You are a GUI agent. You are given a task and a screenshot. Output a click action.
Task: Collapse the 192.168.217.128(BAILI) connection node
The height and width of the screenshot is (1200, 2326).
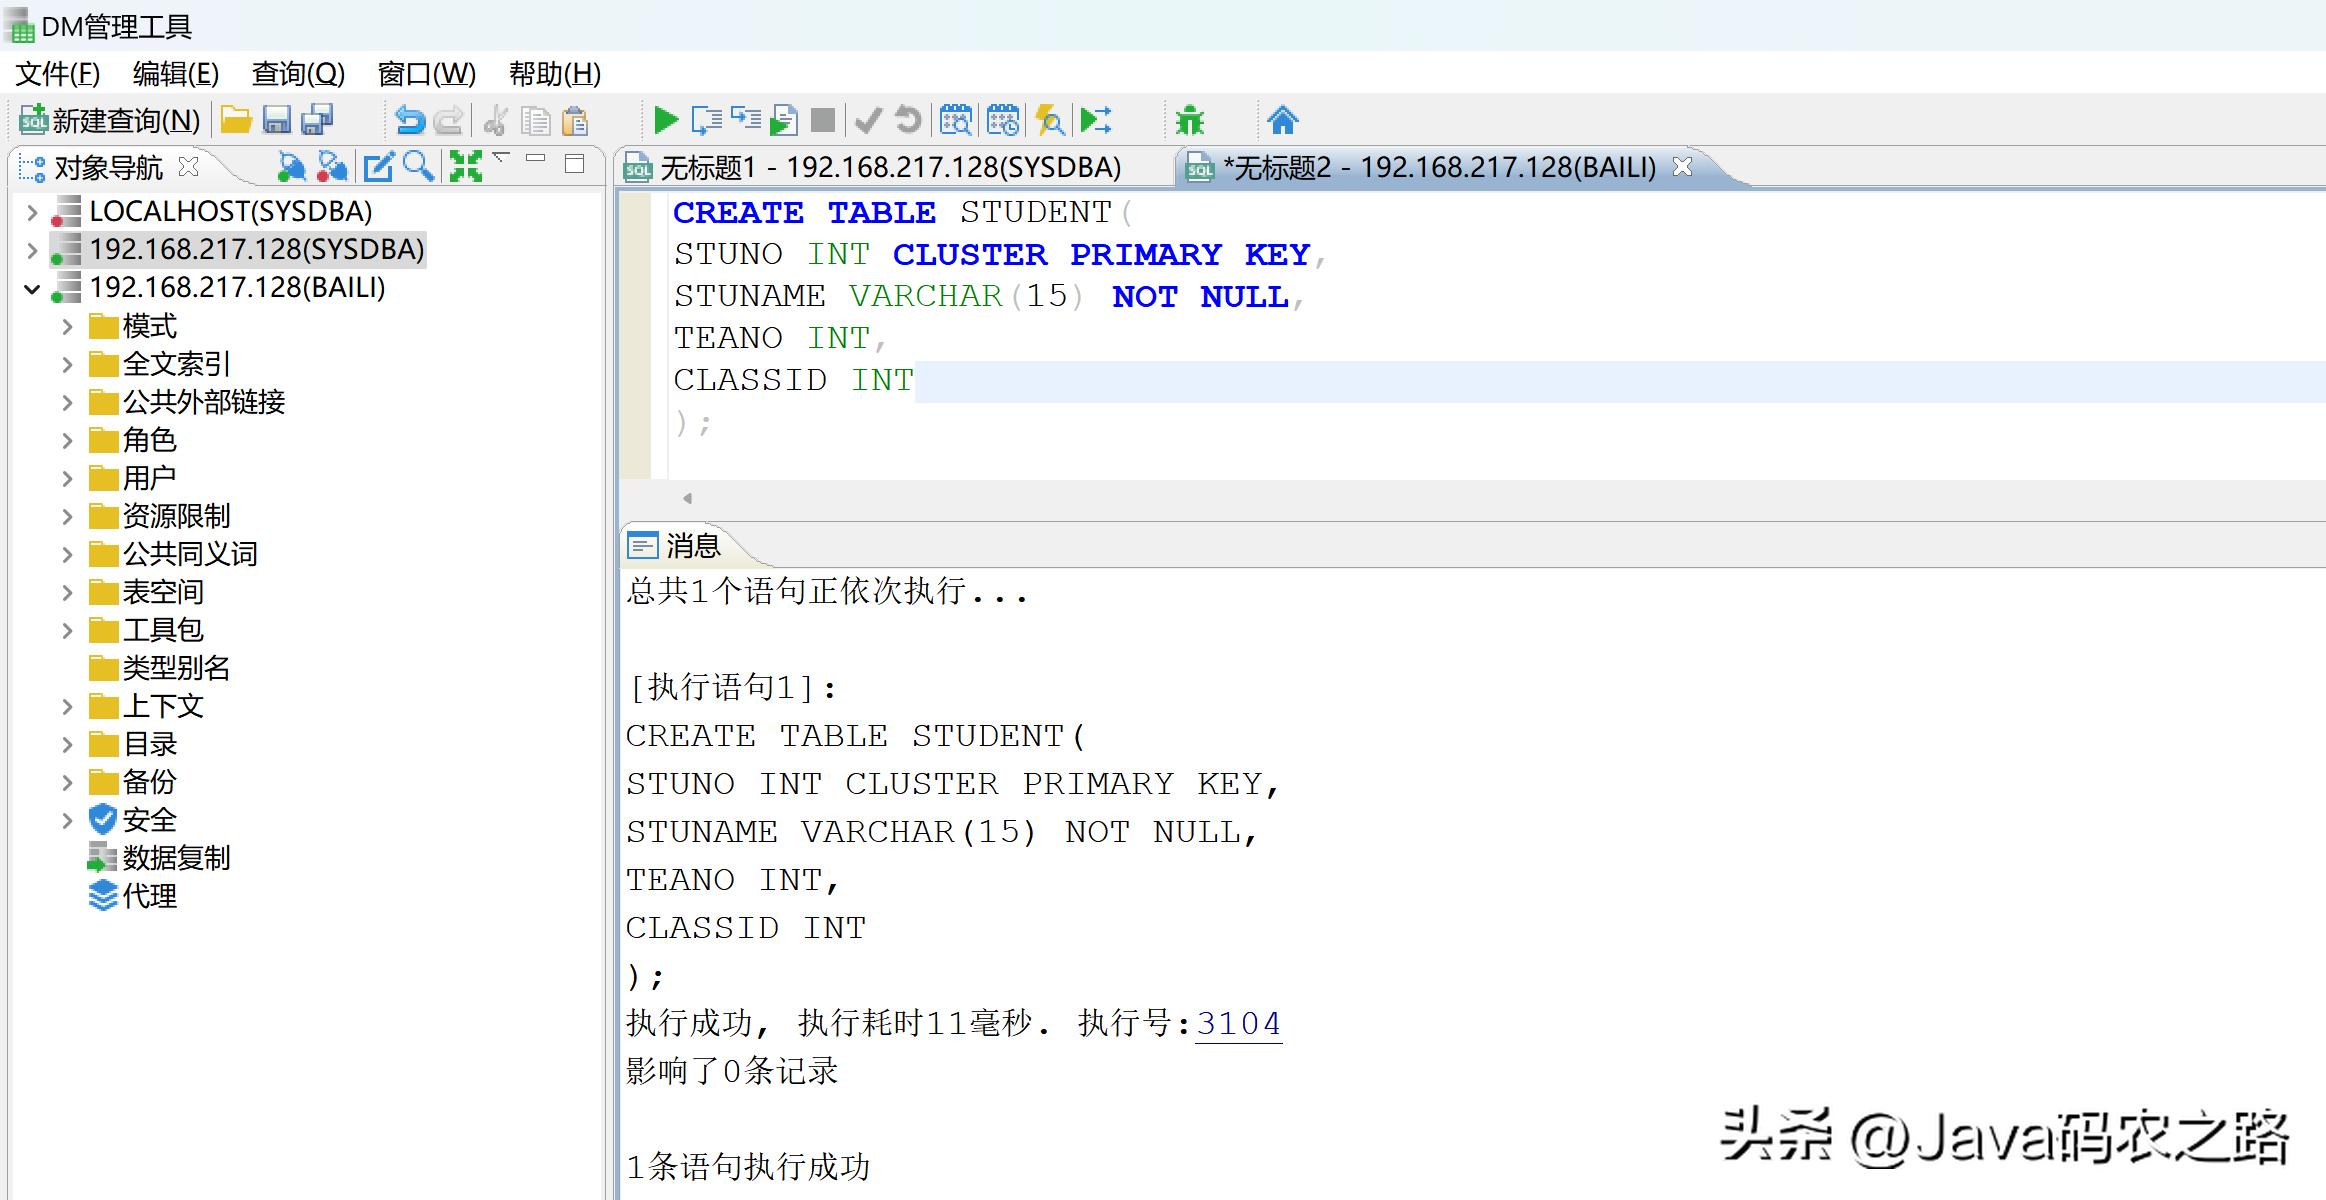point(32,289)
